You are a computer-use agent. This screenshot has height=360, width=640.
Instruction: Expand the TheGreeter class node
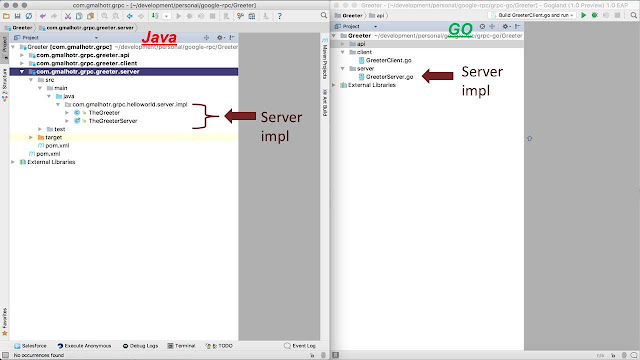(x=67, y=113)
